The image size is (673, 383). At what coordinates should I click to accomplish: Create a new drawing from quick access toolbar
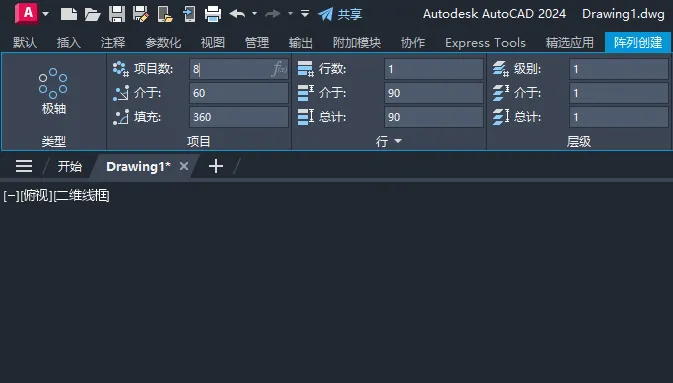[x=69, y=14]
